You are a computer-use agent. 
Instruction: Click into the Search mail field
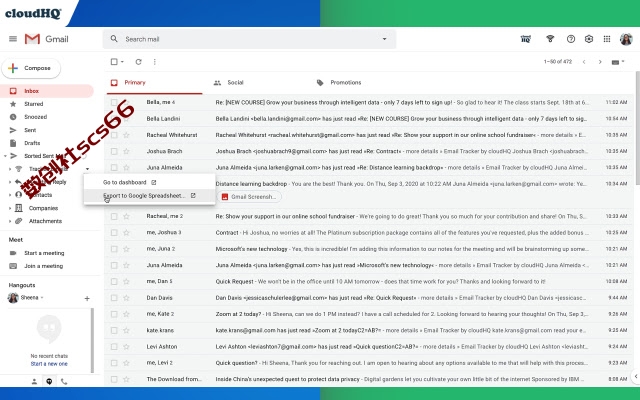point(249,39)
